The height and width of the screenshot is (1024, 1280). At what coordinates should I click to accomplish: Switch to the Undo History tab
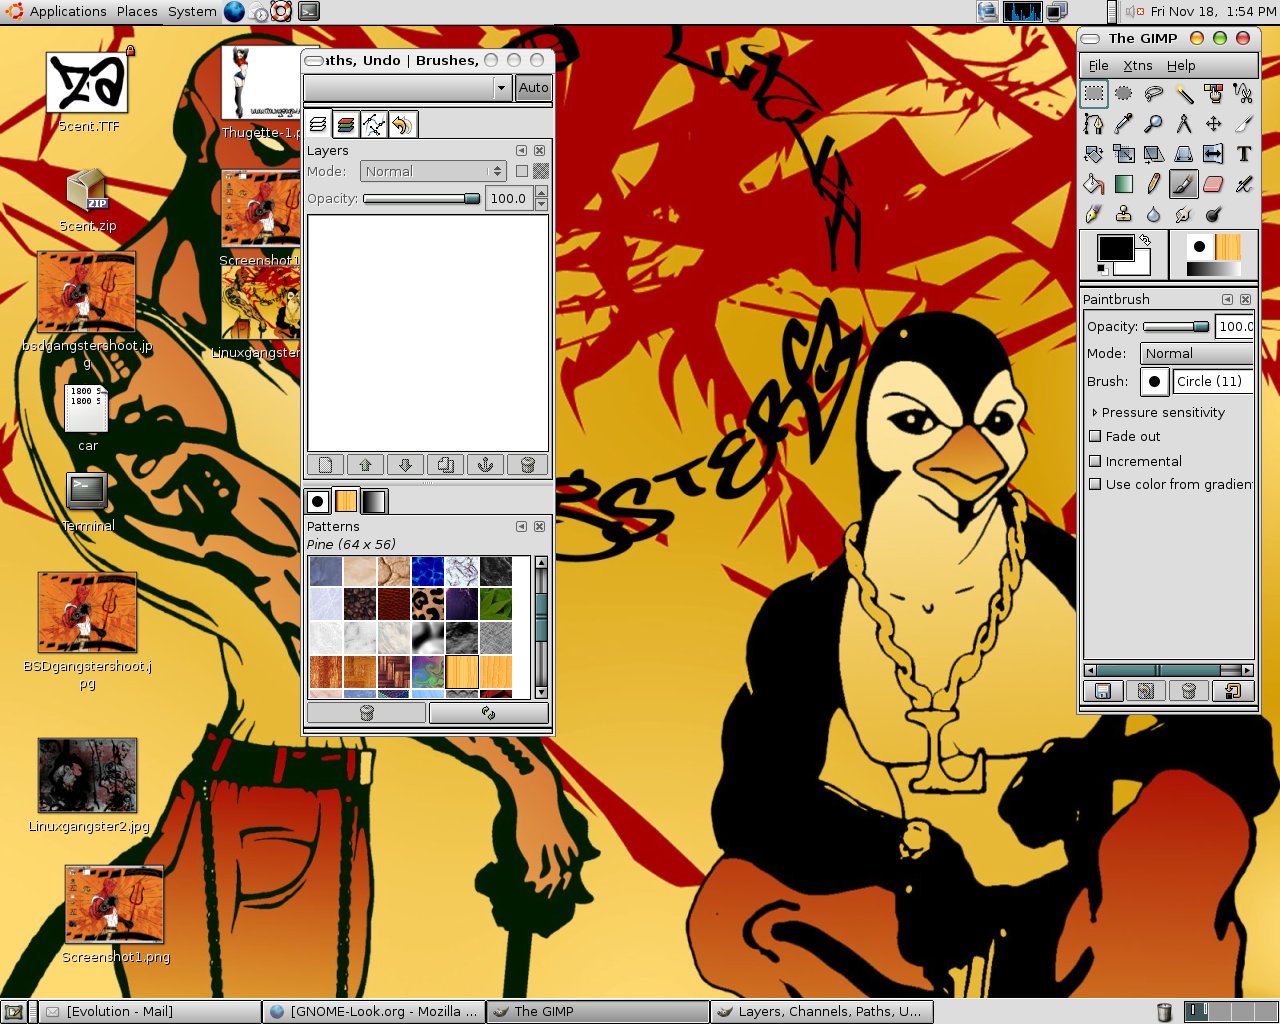402,125
